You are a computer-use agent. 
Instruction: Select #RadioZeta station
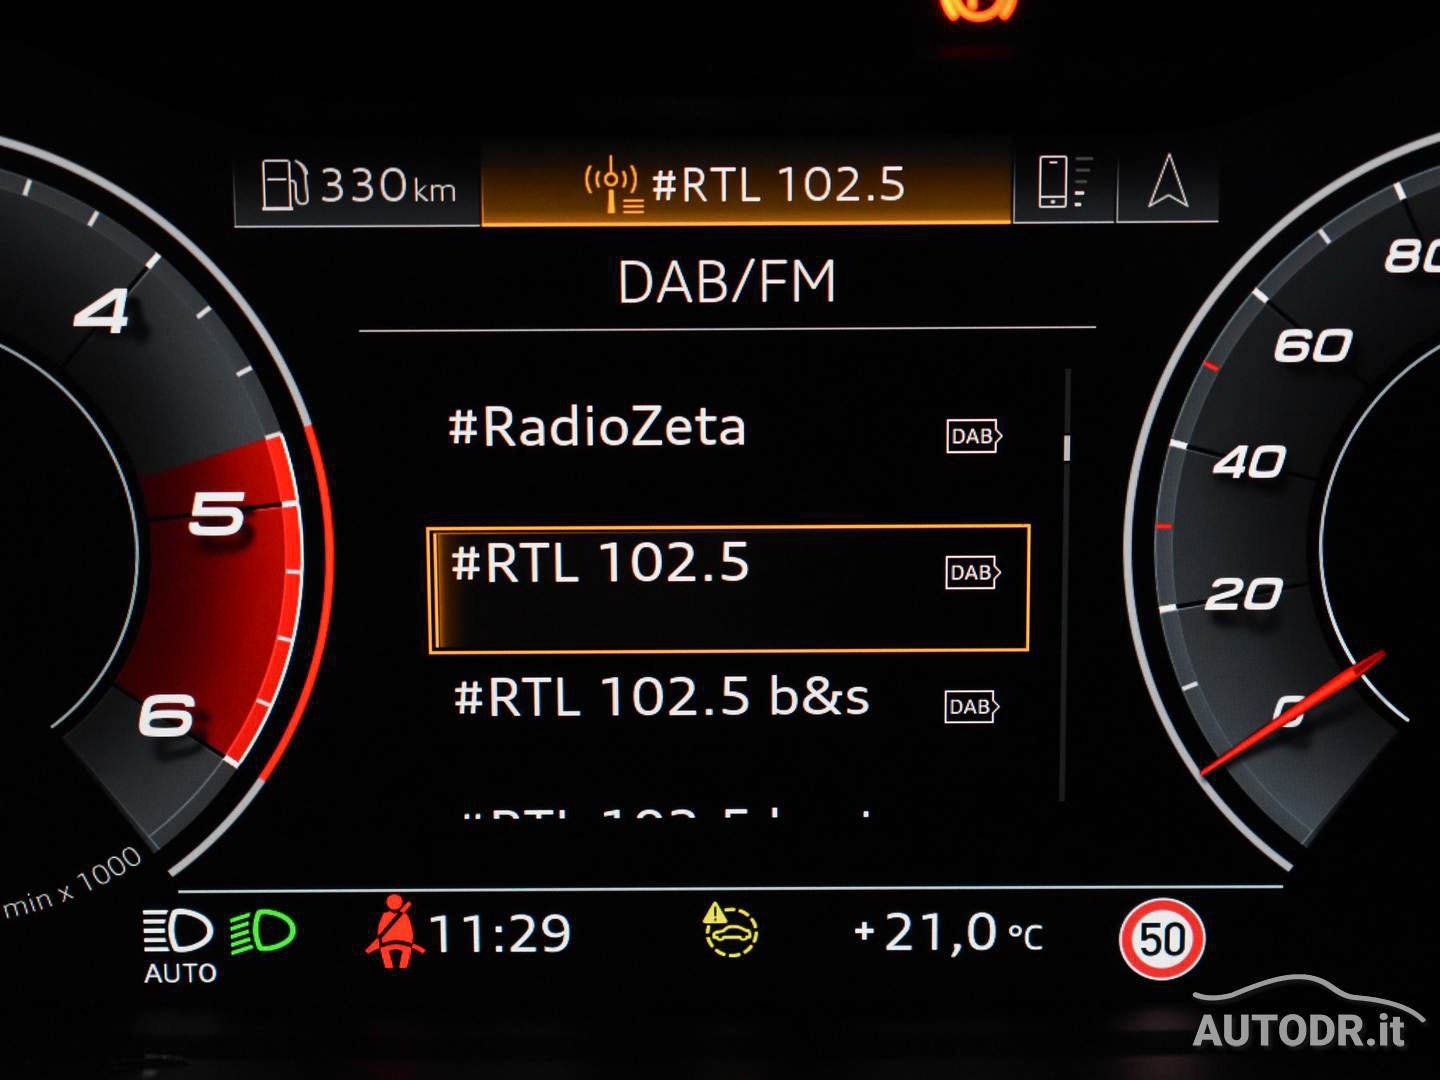[597, 428]
